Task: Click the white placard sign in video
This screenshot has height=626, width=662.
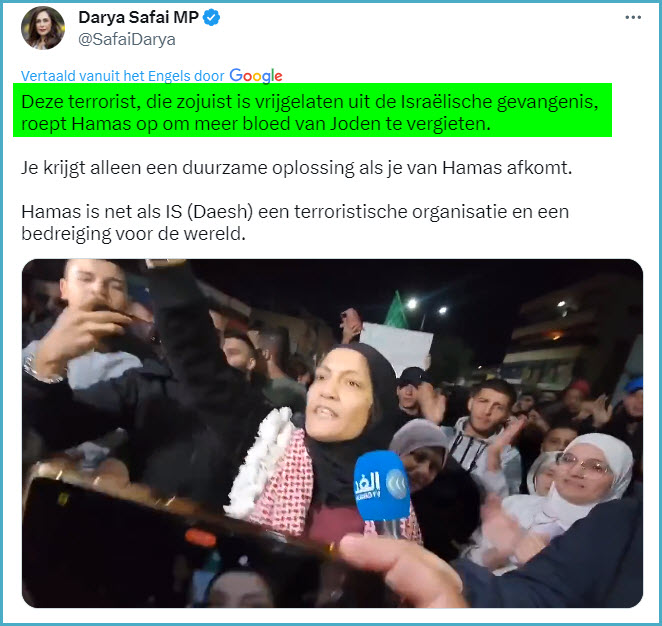Action: (x=396, y=346)
